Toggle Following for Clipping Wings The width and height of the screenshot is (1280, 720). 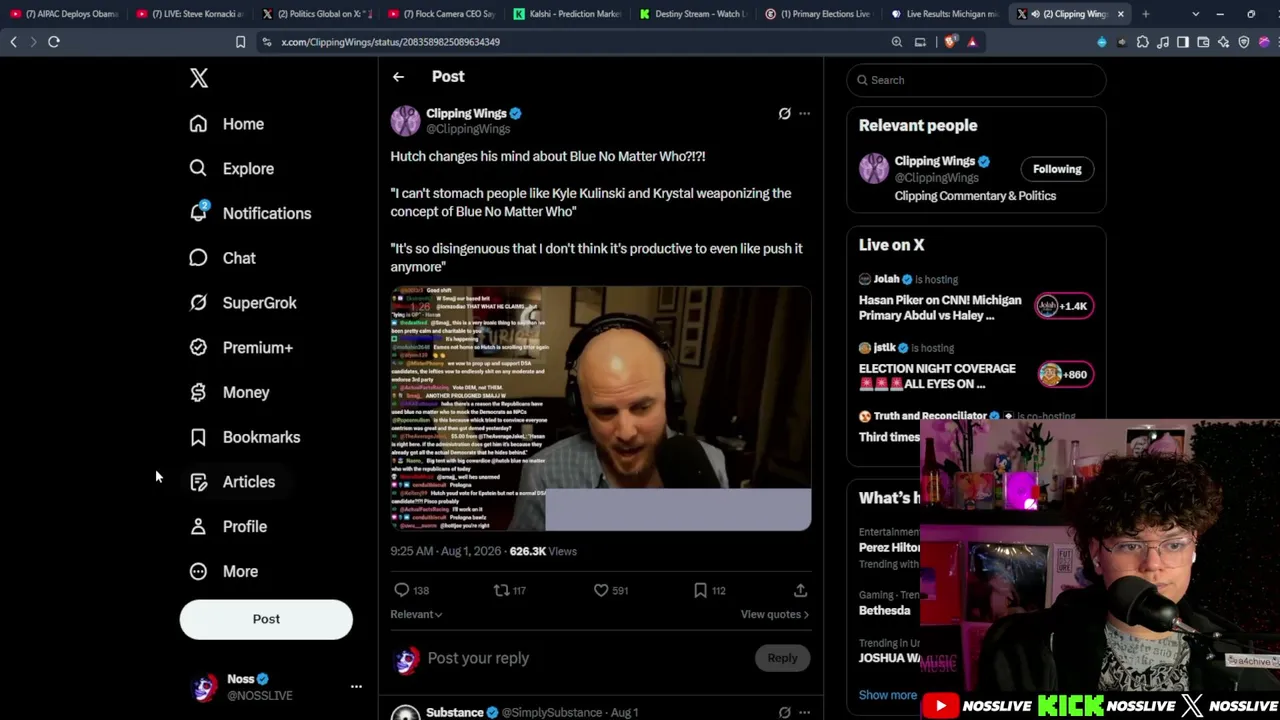pyautogui.click(x=1057, y=169)
